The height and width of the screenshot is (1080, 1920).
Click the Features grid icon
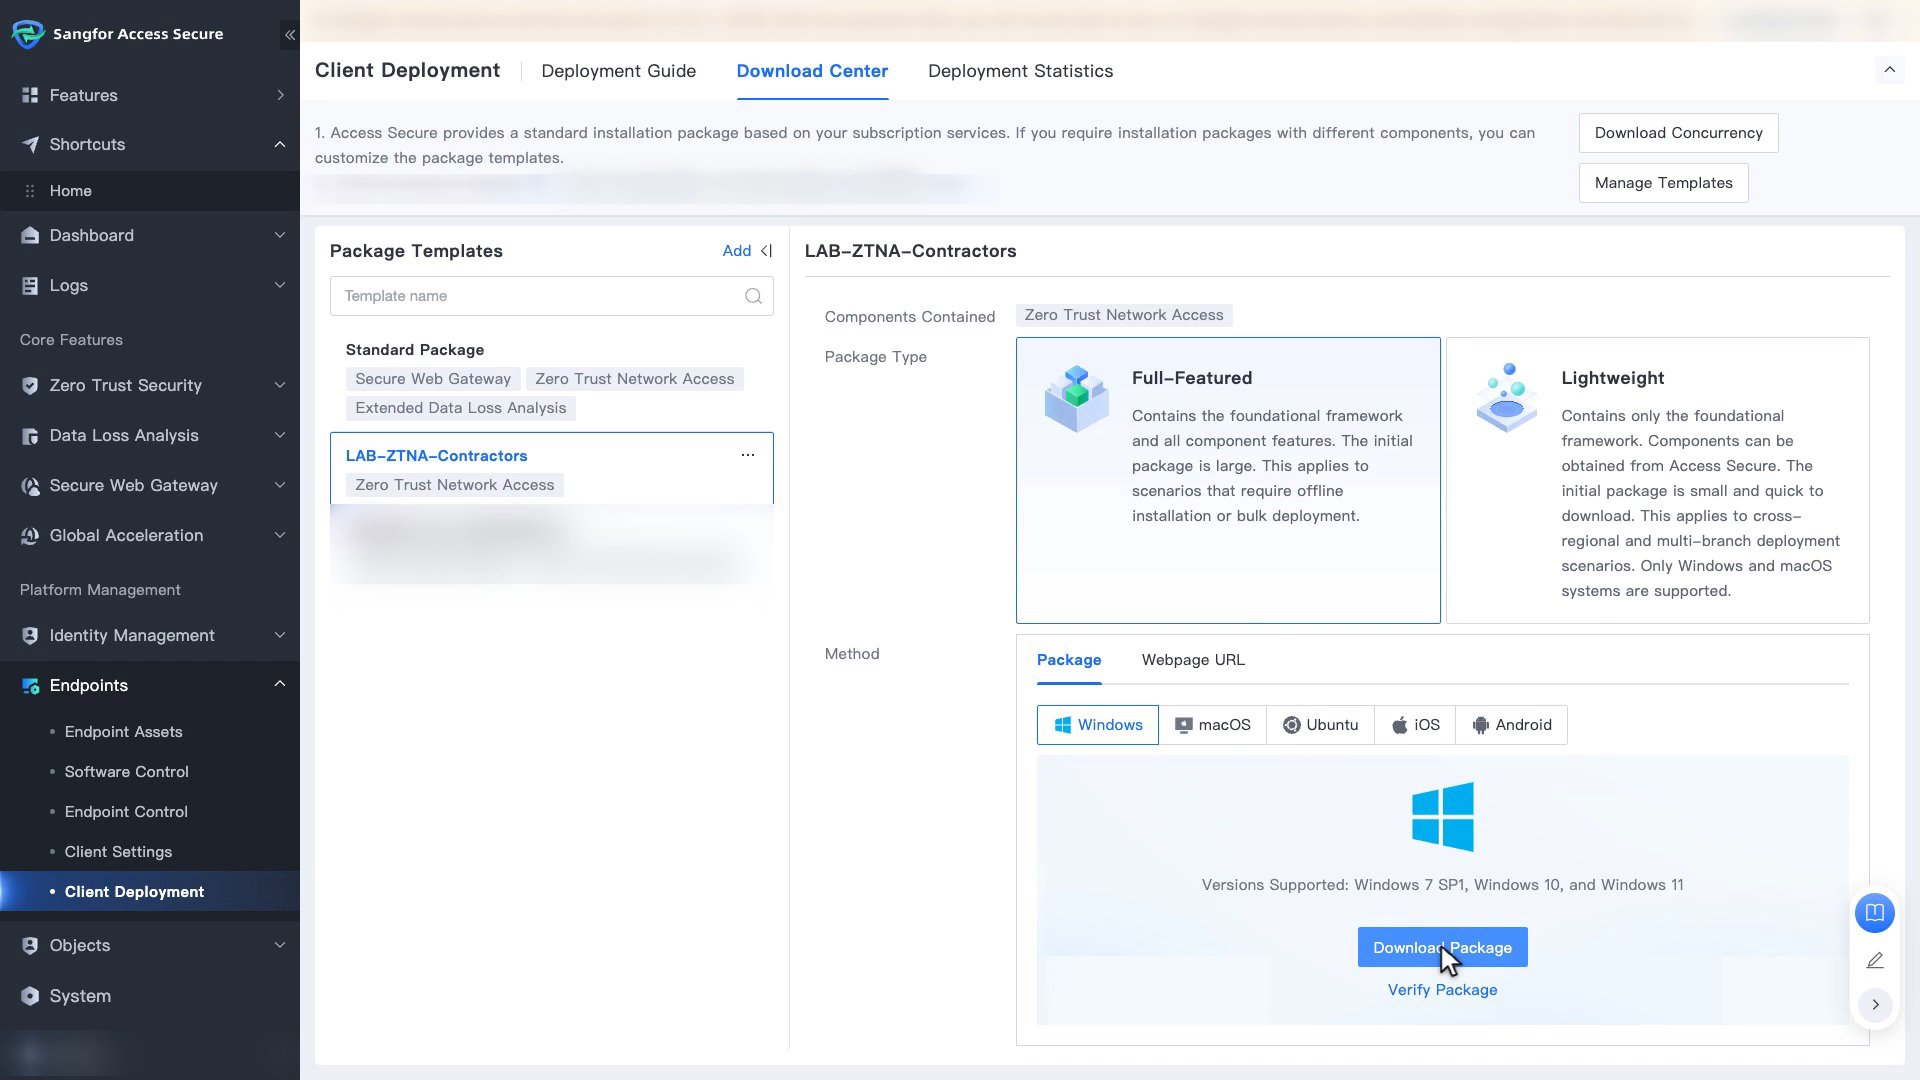point(30,95)
